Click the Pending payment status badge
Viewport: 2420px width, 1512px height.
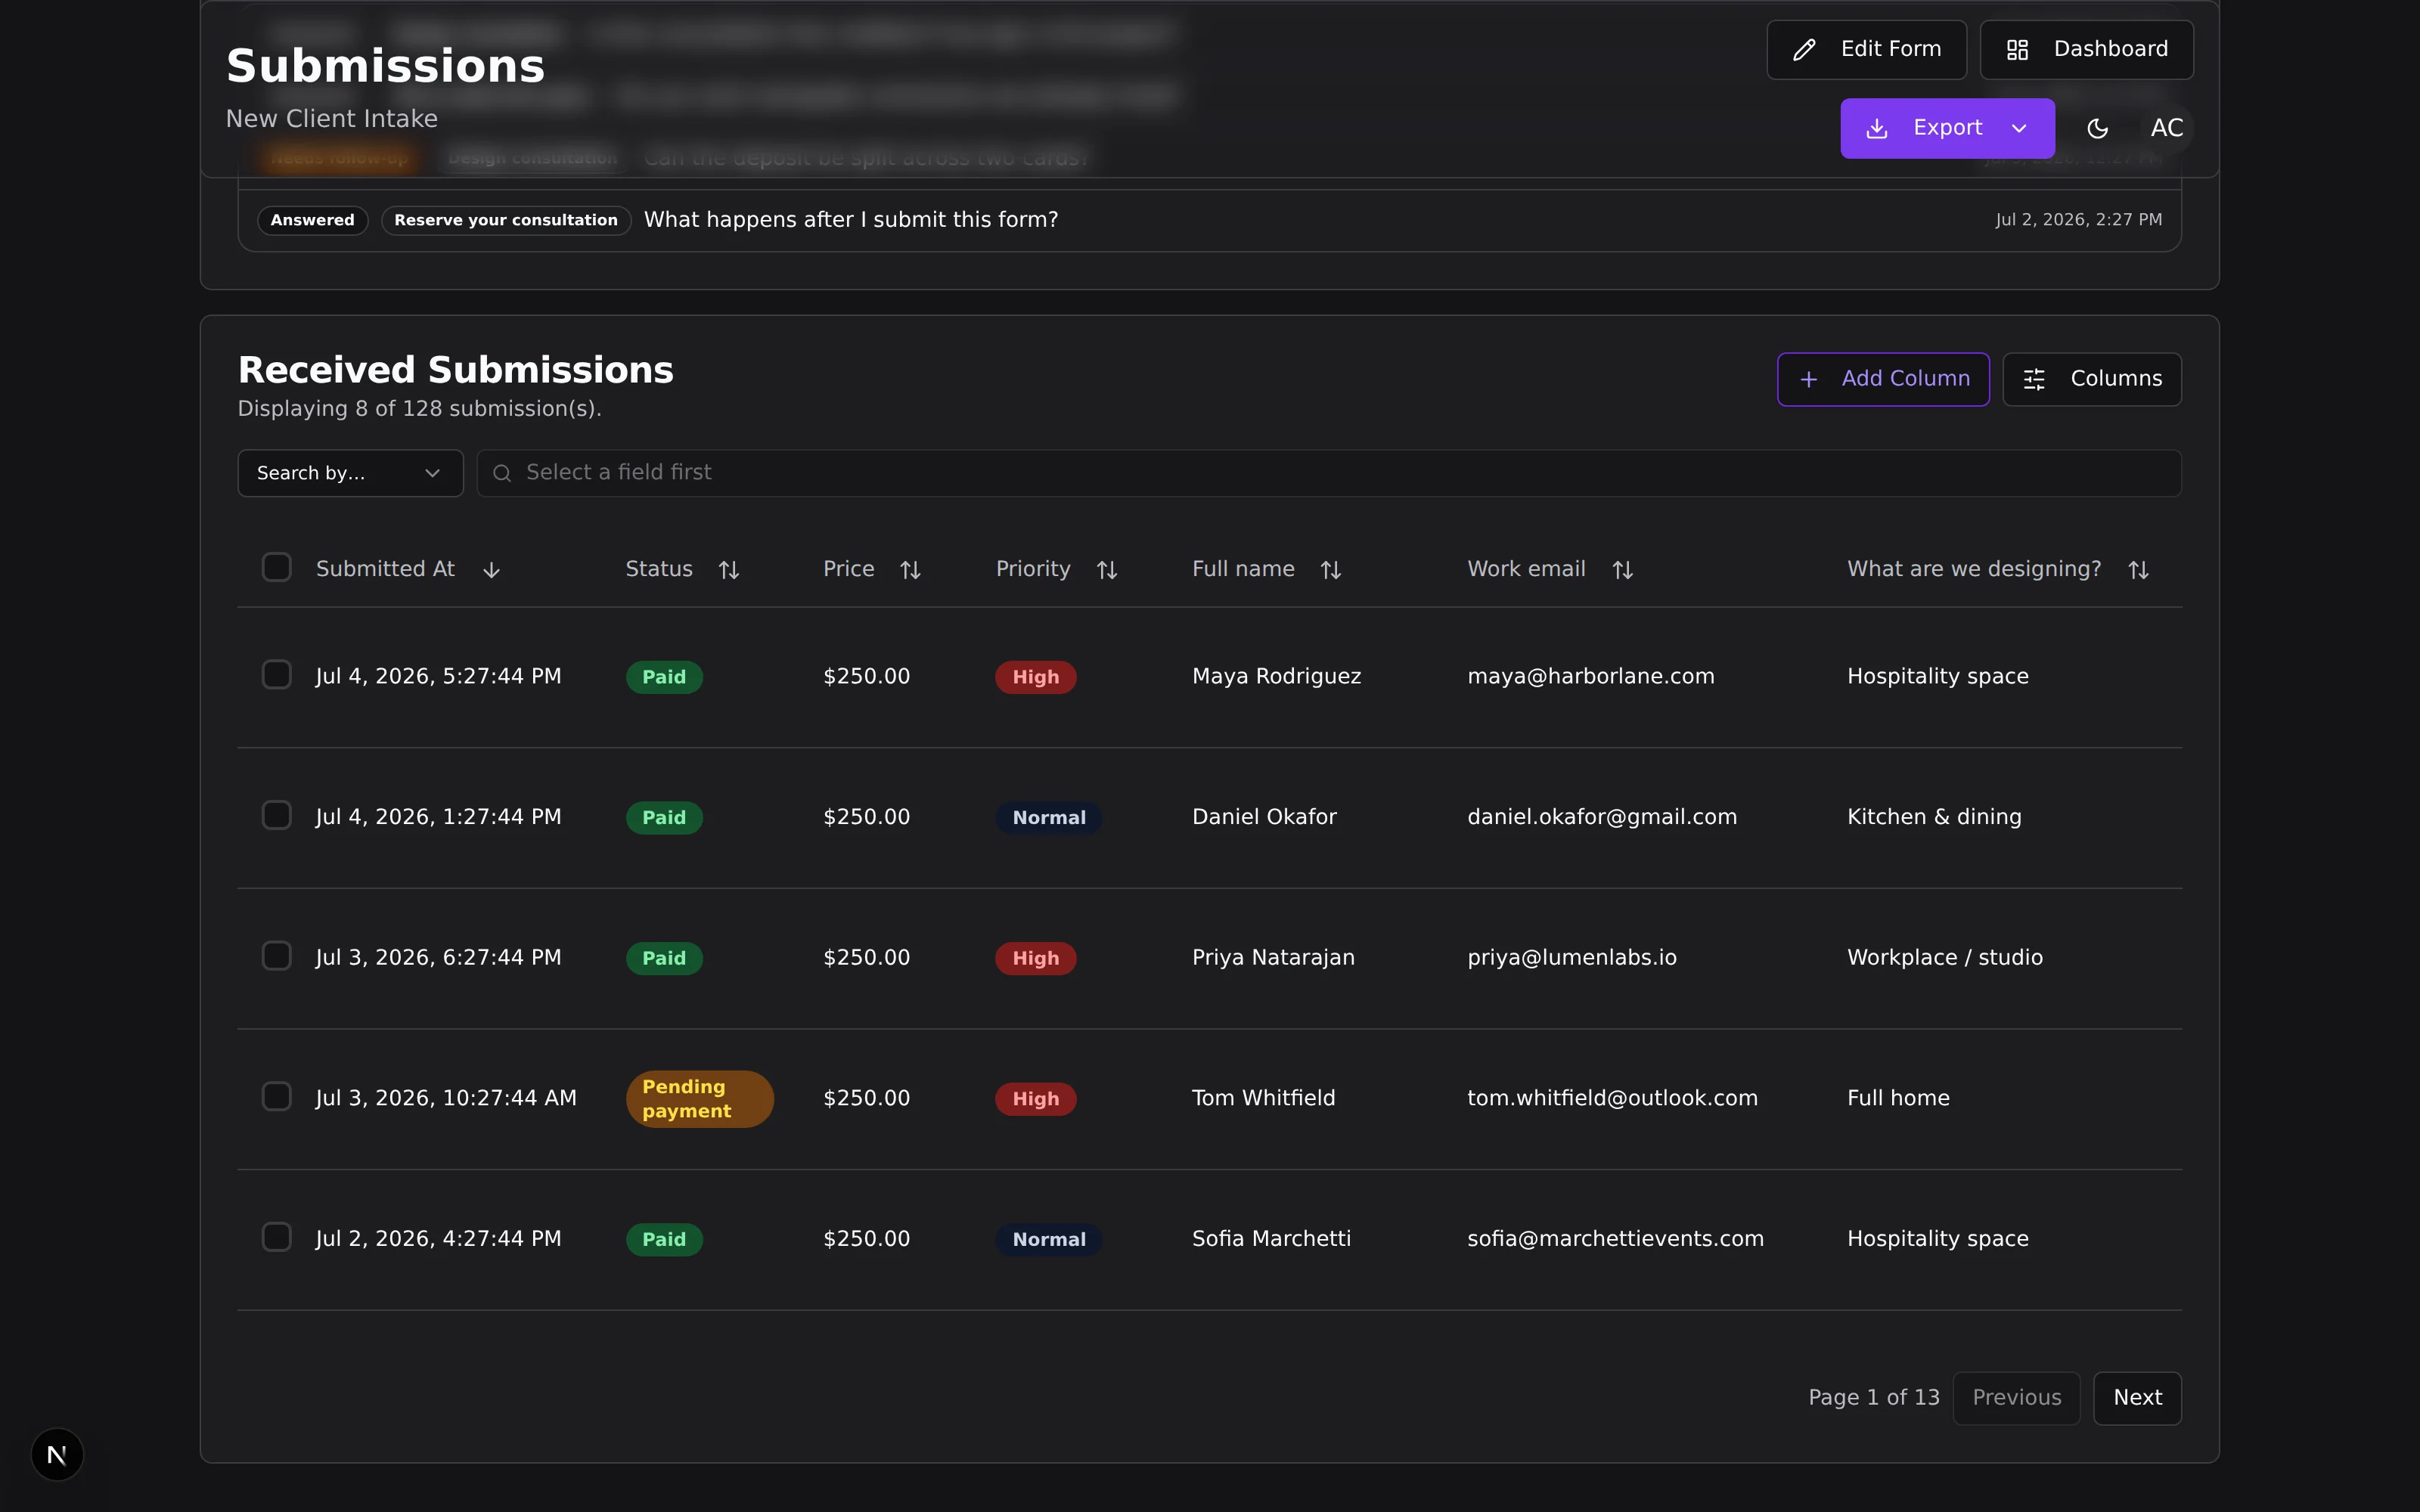point(700,1099)
